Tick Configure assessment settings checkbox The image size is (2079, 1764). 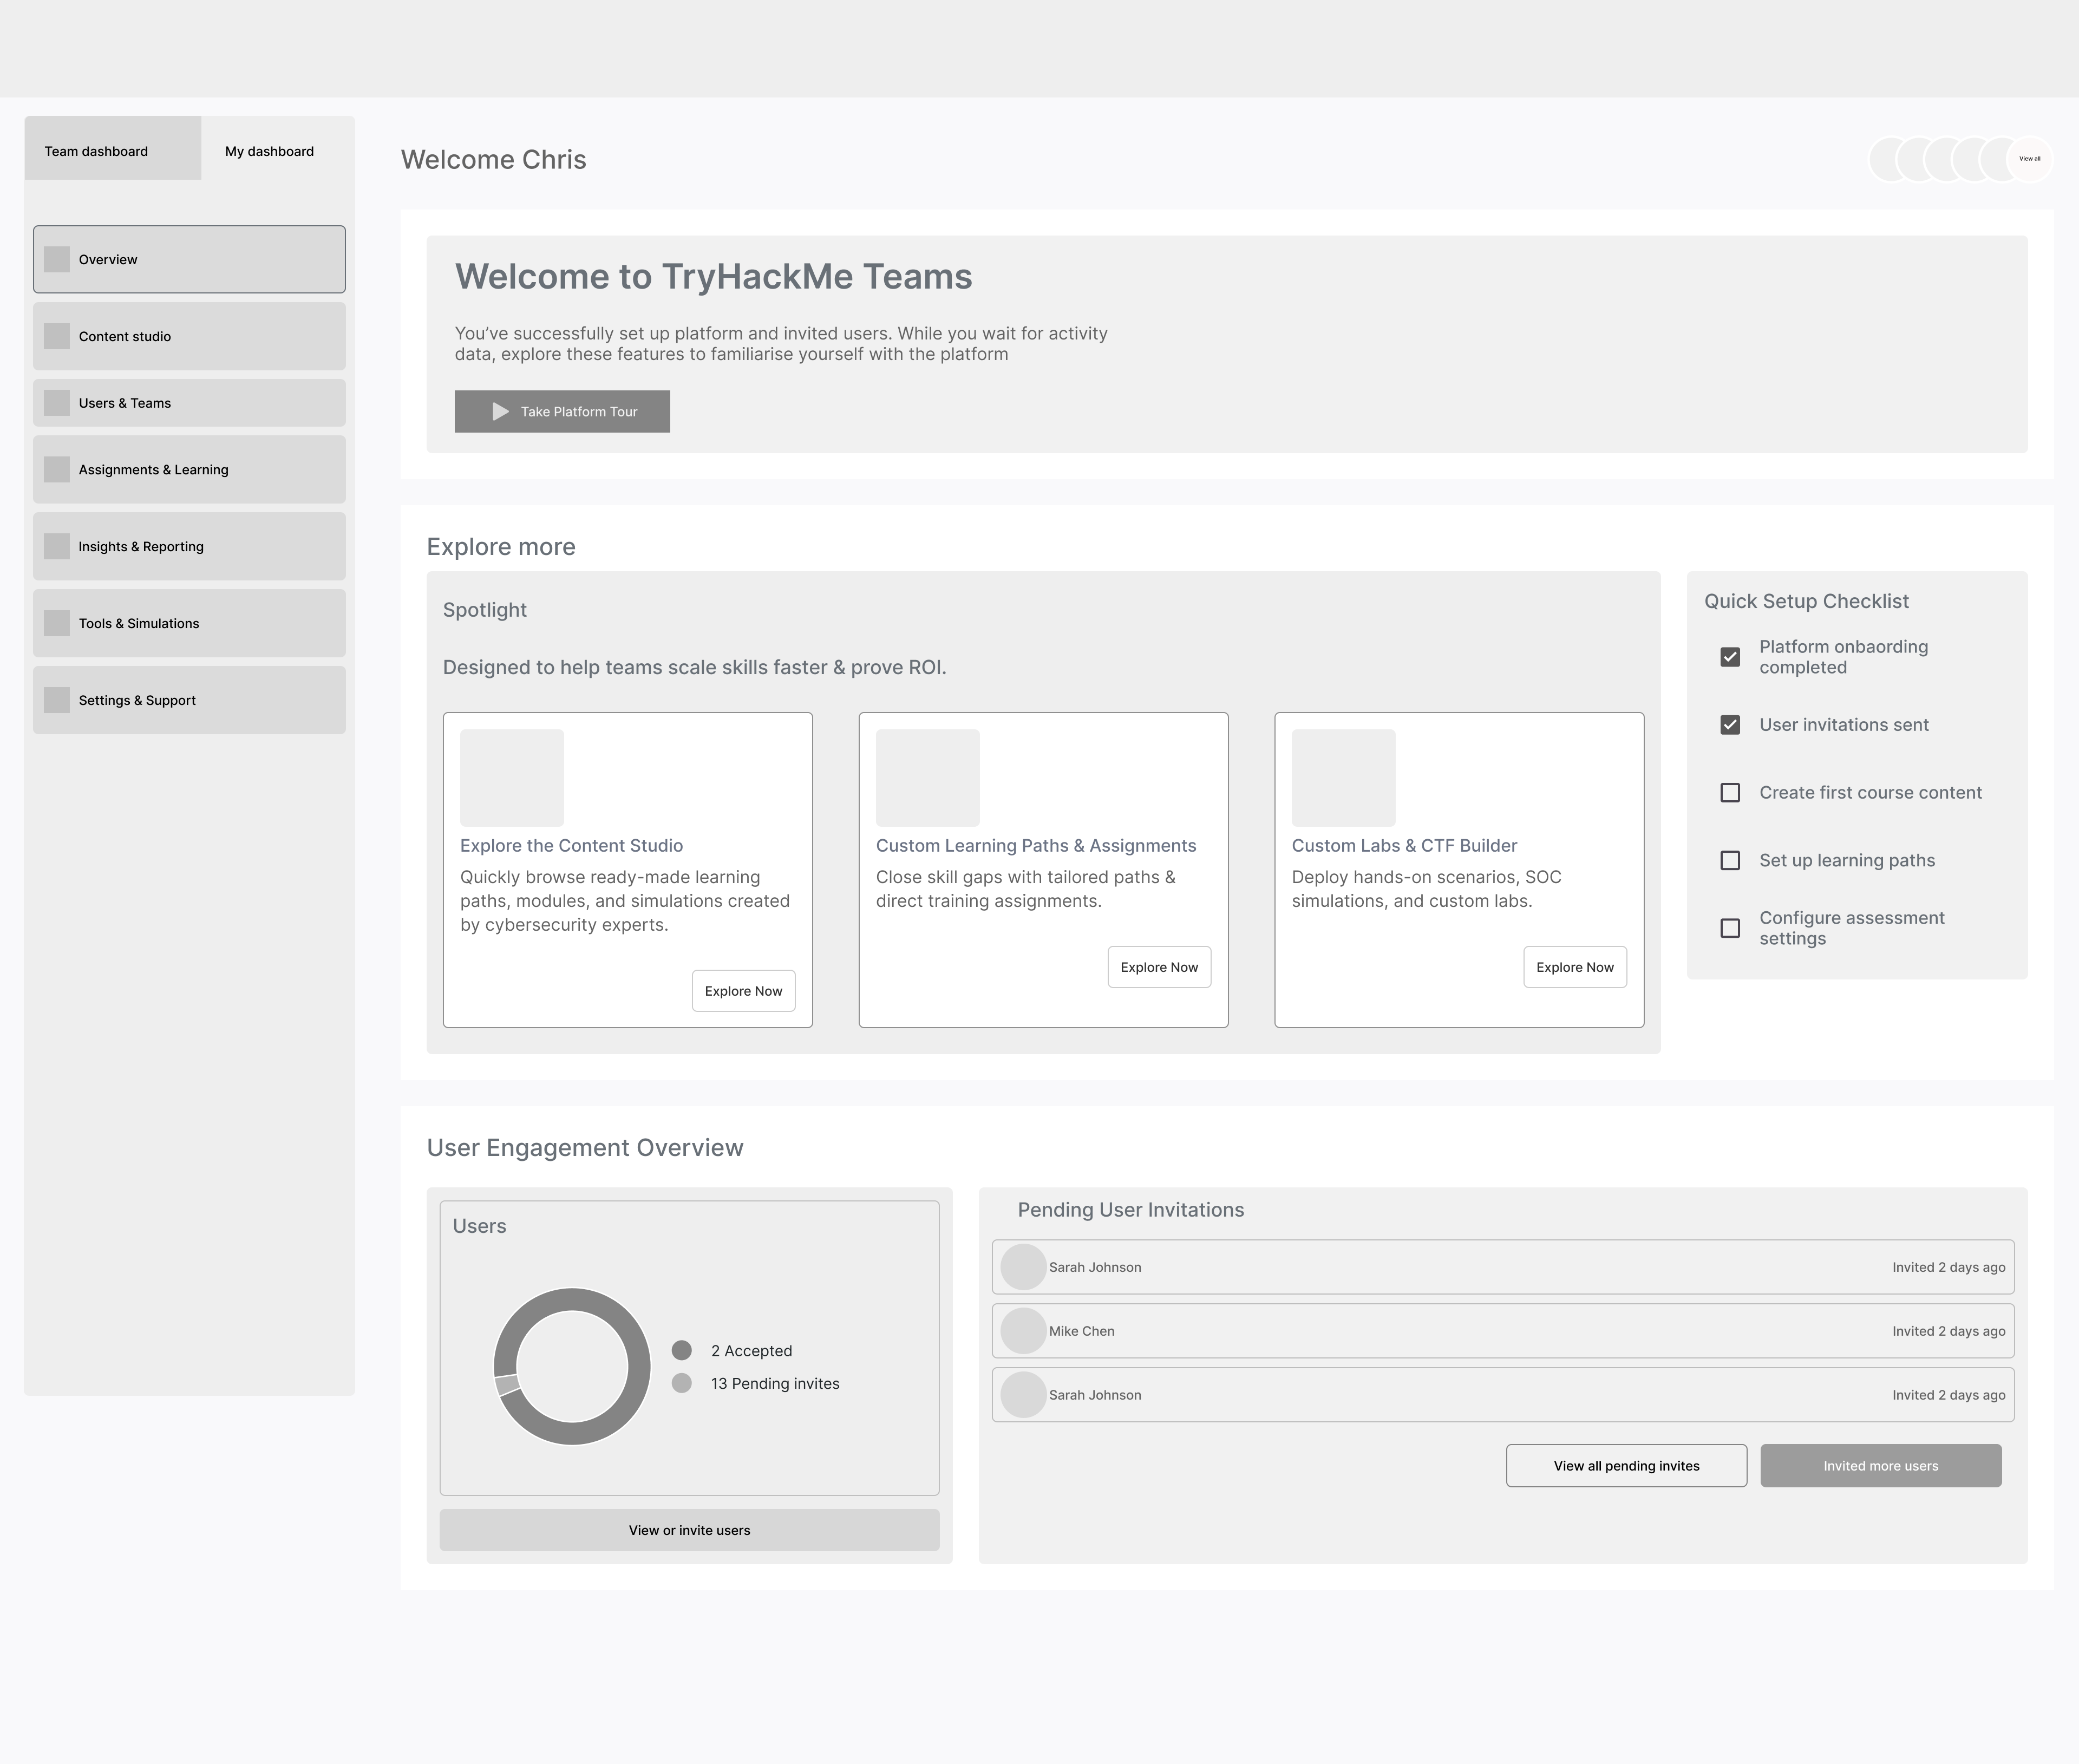point(1730,929)
